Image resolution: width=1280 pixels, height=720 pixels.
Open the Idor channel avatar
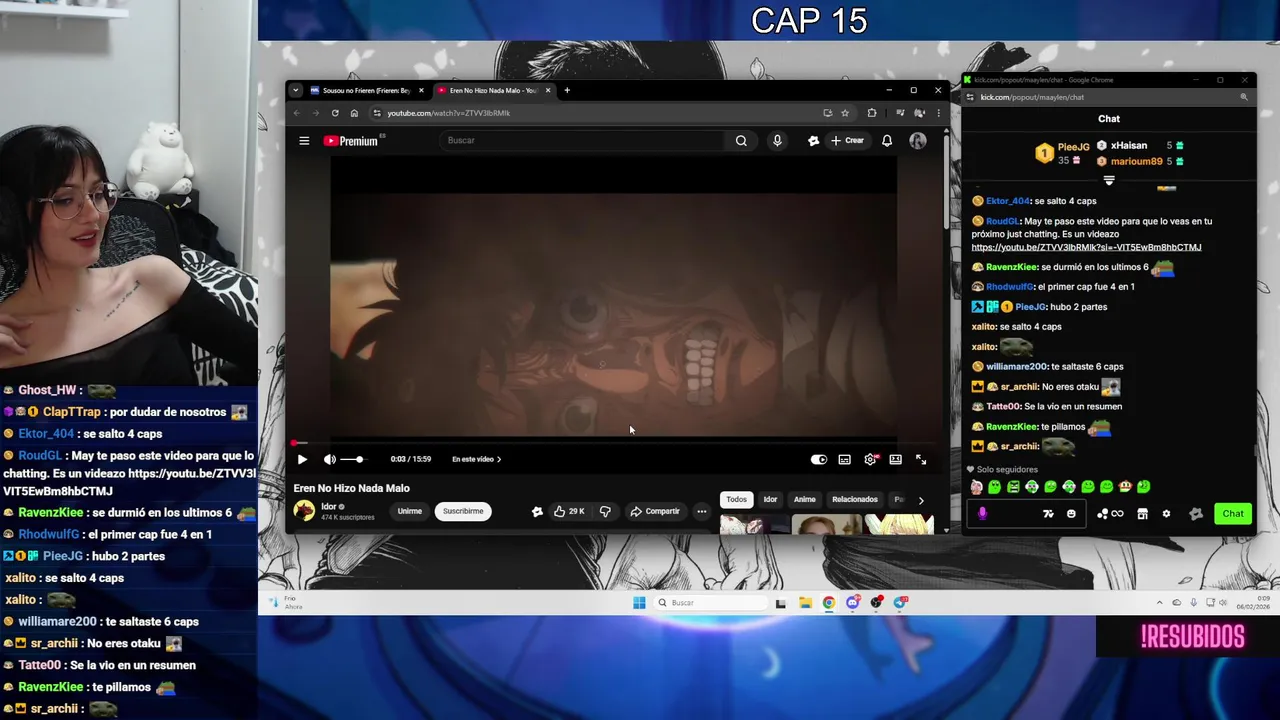tap(304, 511)
